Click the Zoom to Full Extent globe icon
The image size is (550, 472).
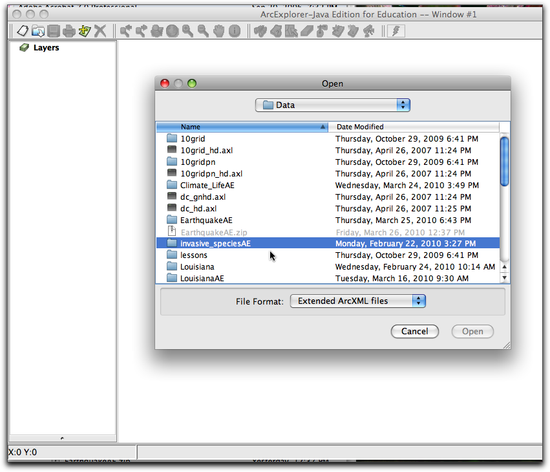[x=172, y=31]
